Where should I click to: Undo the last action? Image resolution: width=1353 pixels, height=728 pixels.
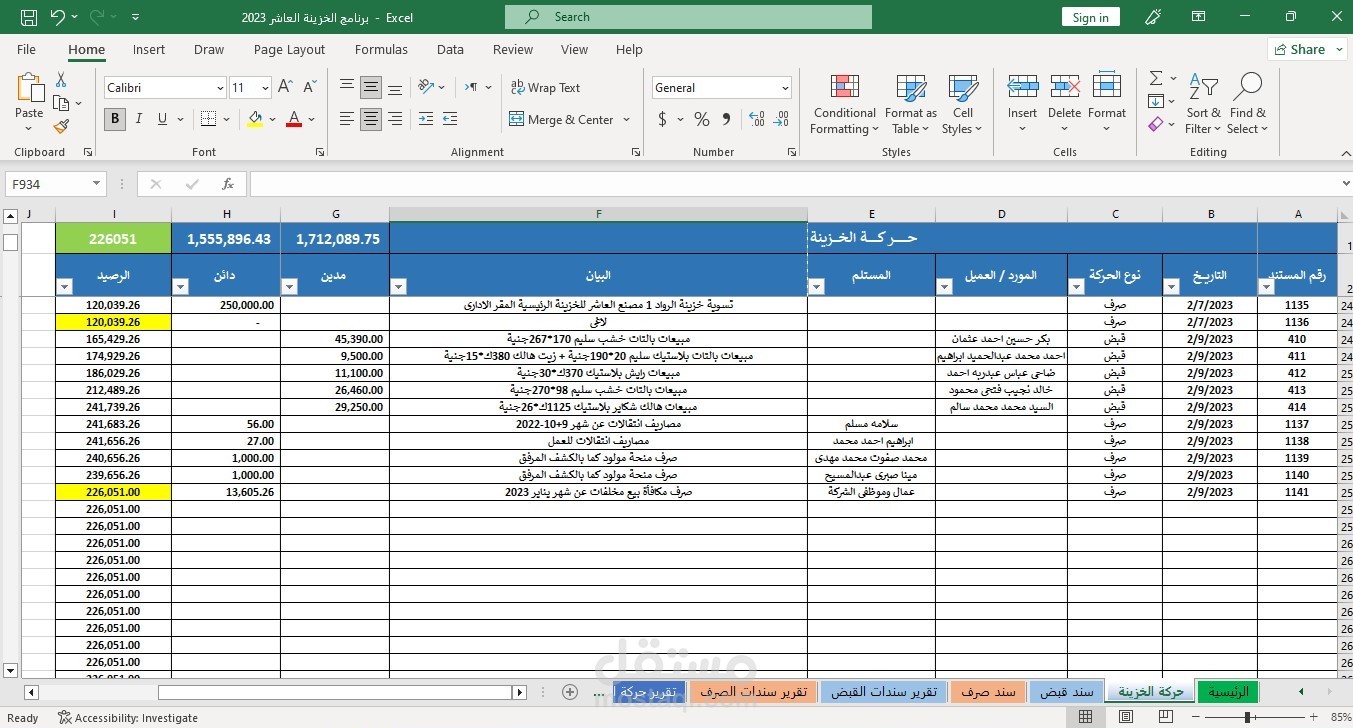click(x=57, y=17)
